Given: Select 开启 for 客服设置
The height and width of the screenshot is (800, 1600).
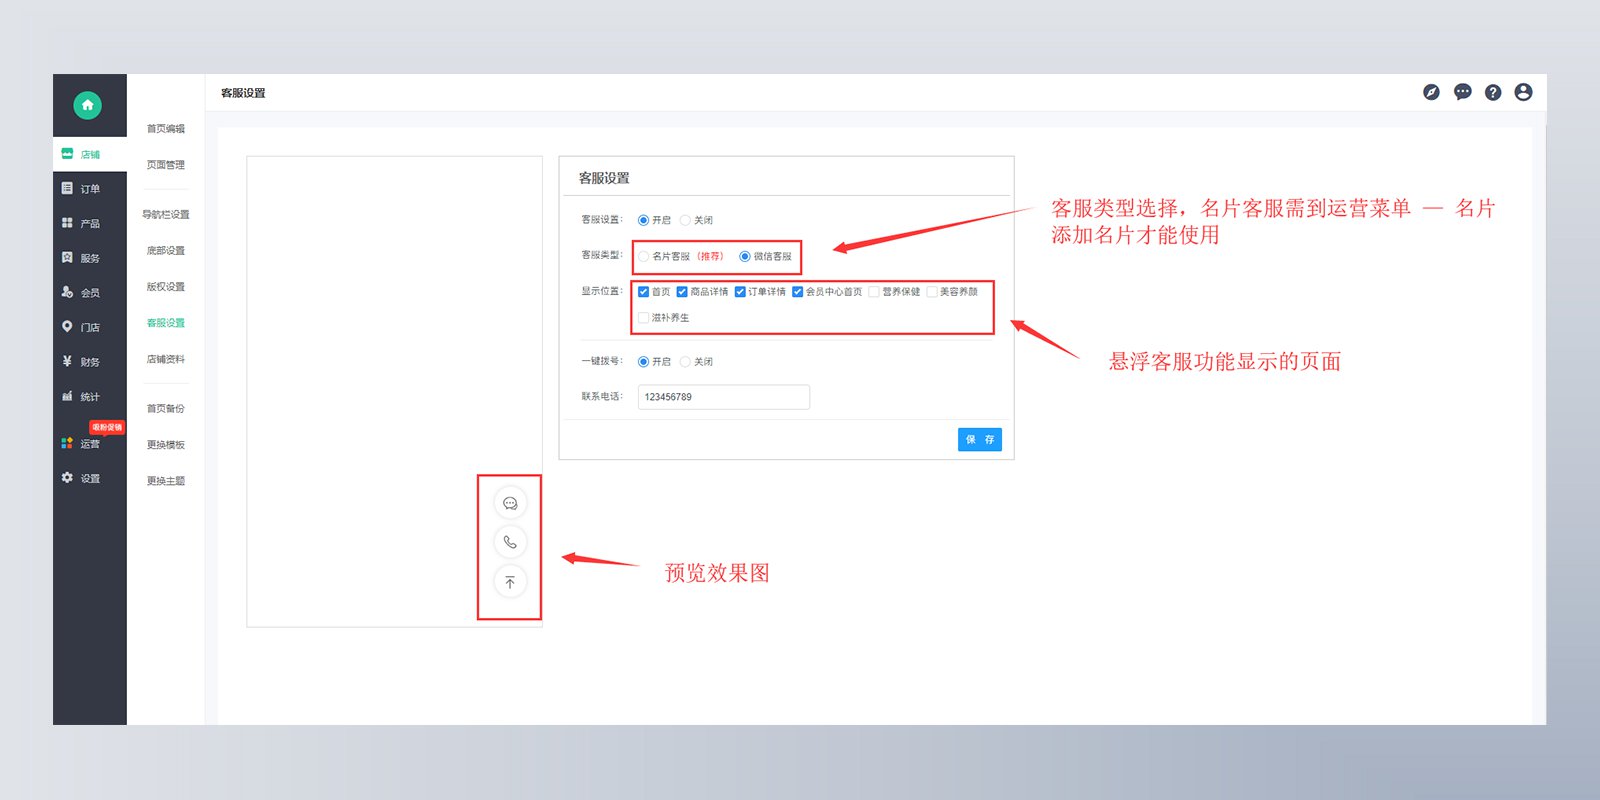Looking at the screenshot, I should click(x=643, y=220).
